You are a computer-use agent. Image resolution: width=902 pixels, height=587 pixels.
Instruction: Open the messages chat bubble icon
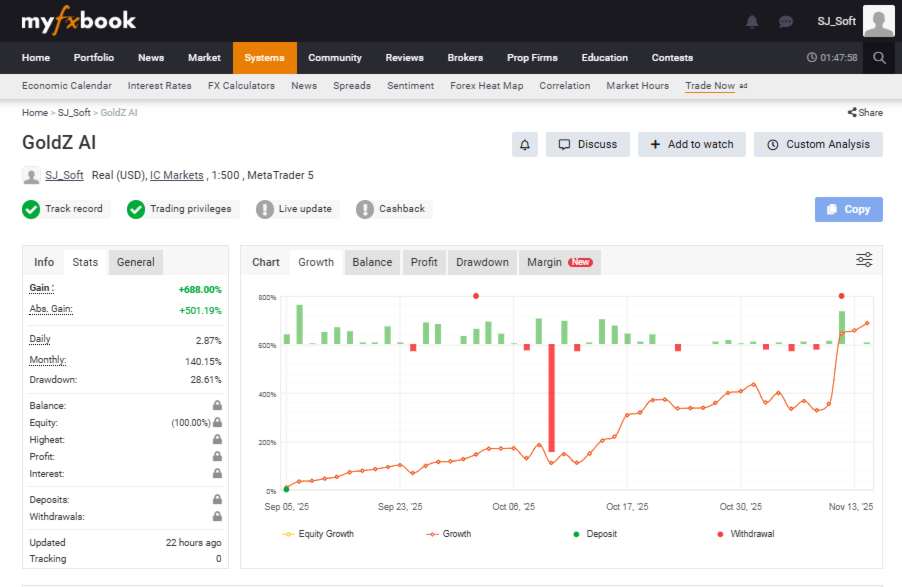coord(785,22)
